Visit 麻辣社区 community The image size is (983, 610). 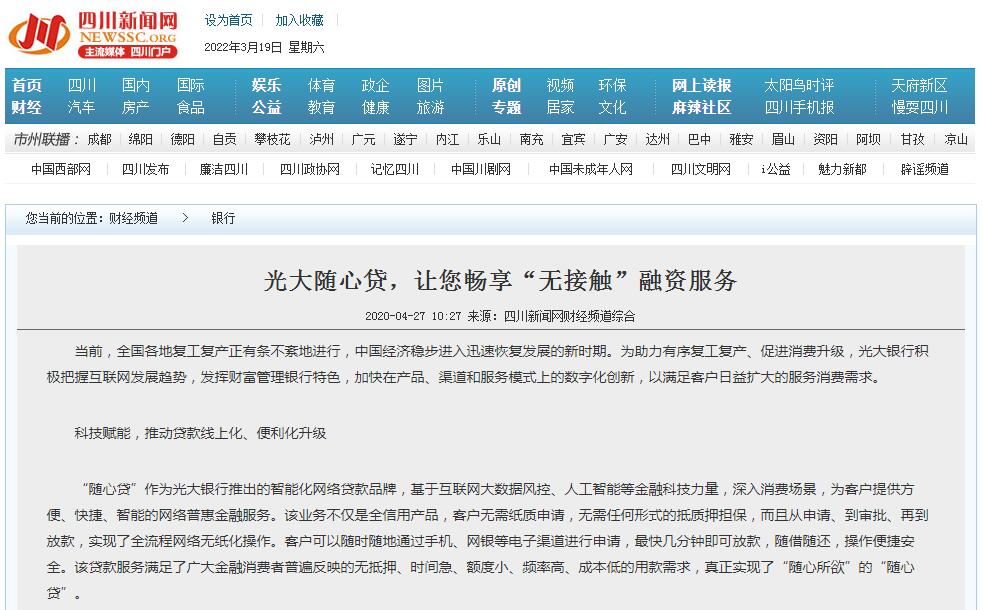coord(702,108)
